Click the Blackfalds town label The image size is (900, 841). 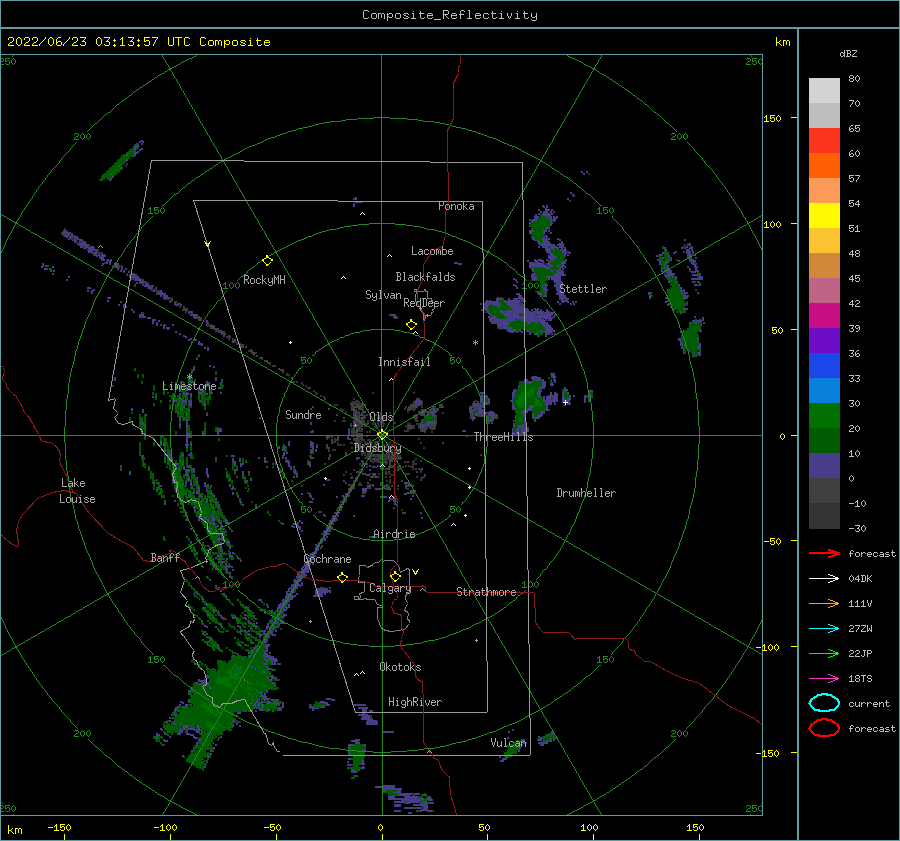(425, 277)
